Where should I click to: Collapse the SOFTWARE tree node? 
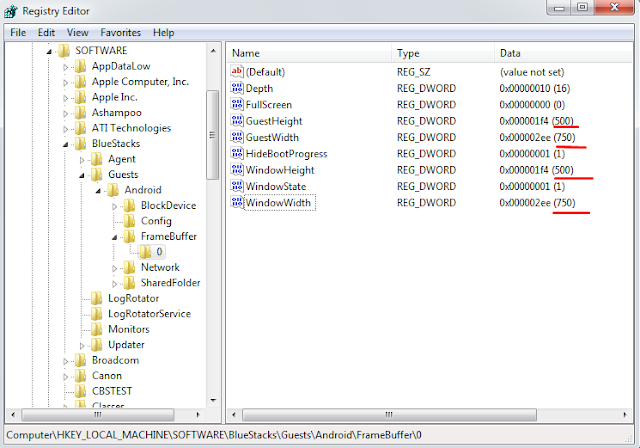tap(49, 51)
